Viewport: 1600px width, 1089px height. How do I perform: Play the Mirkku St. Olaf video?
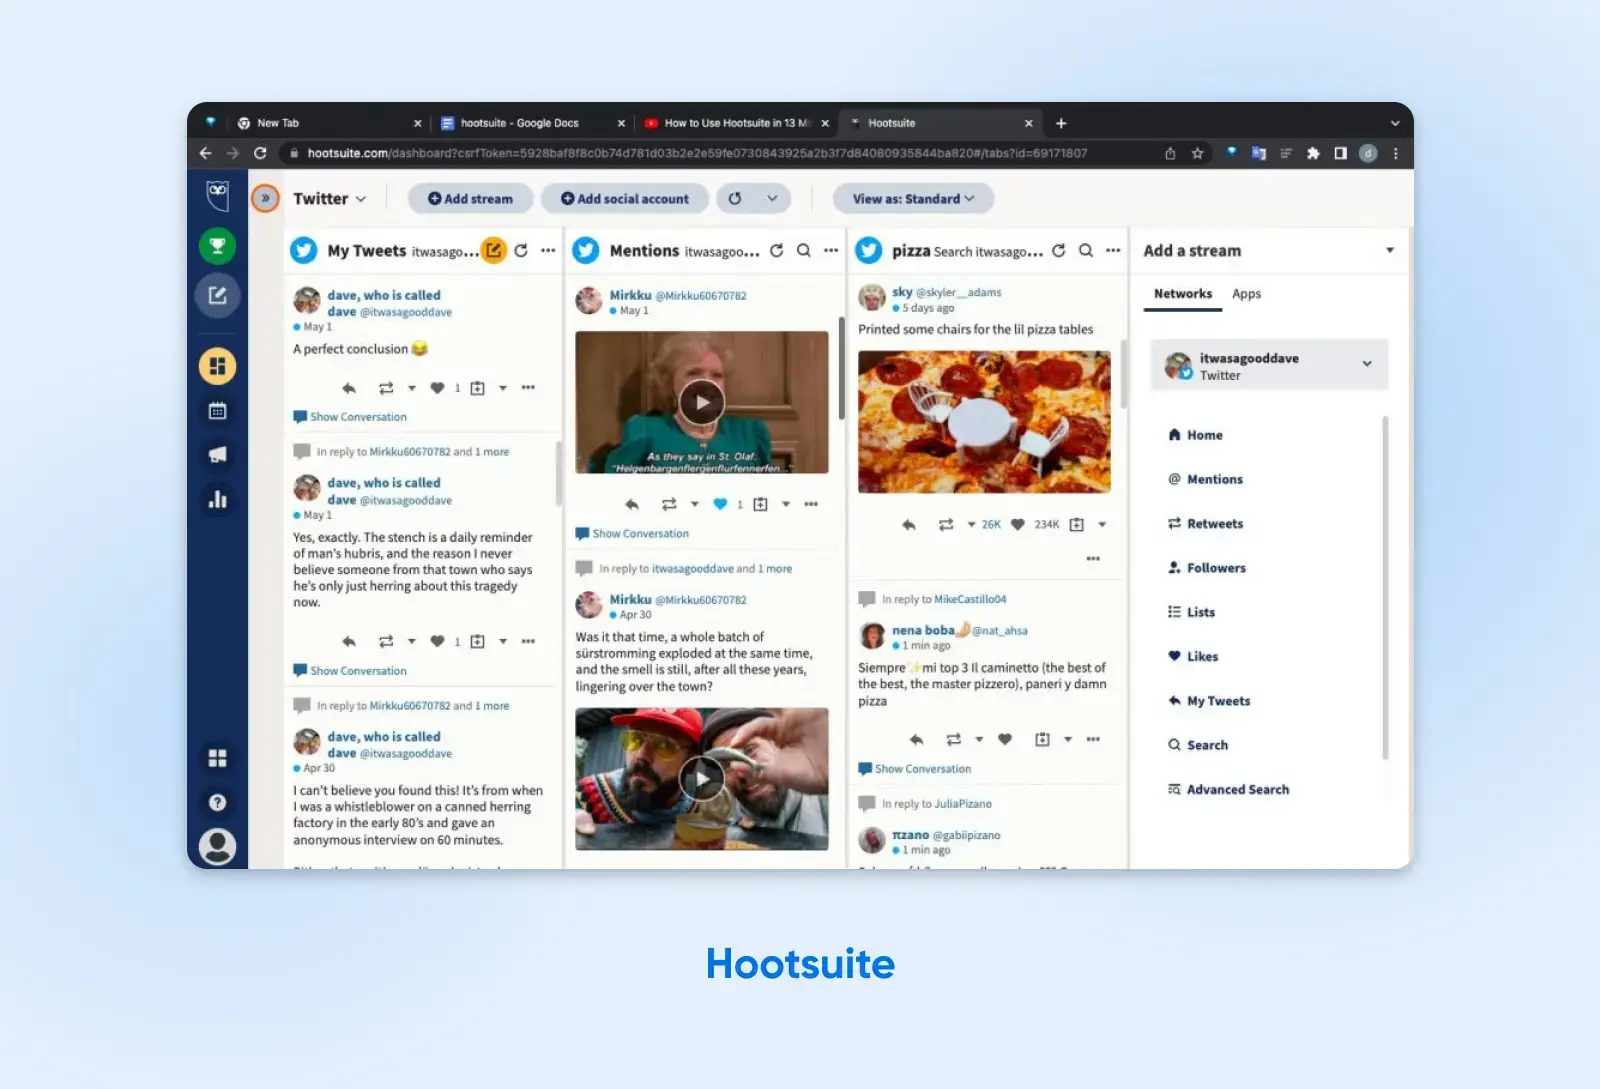(702, 402)
